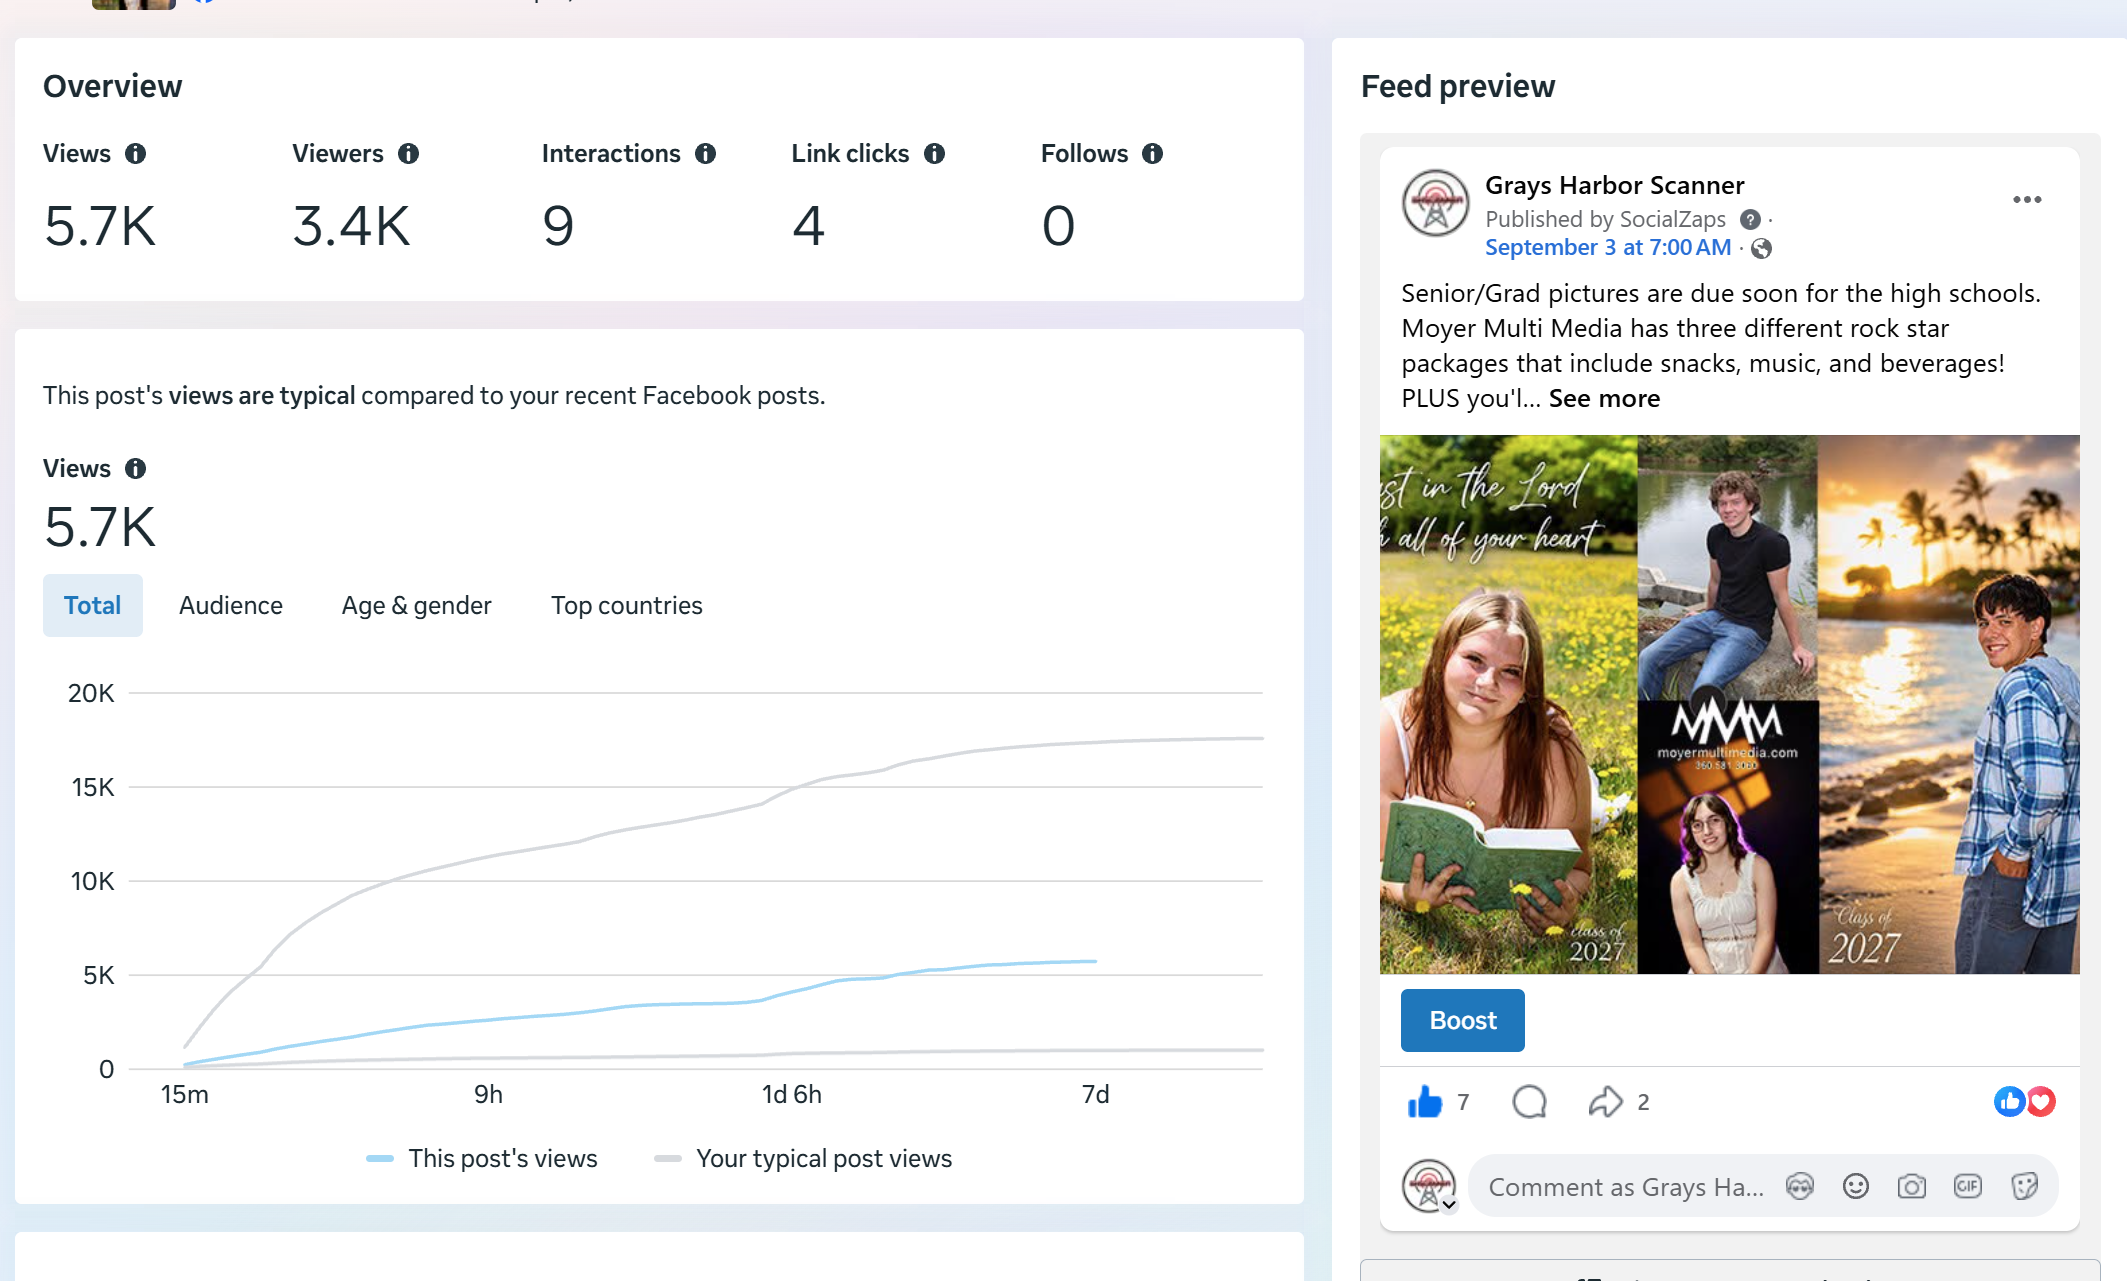The height and width of the screenshot is (1281, 2127).
Task: Switch to the Age & gender tab
Action: (x=417, y=606)
